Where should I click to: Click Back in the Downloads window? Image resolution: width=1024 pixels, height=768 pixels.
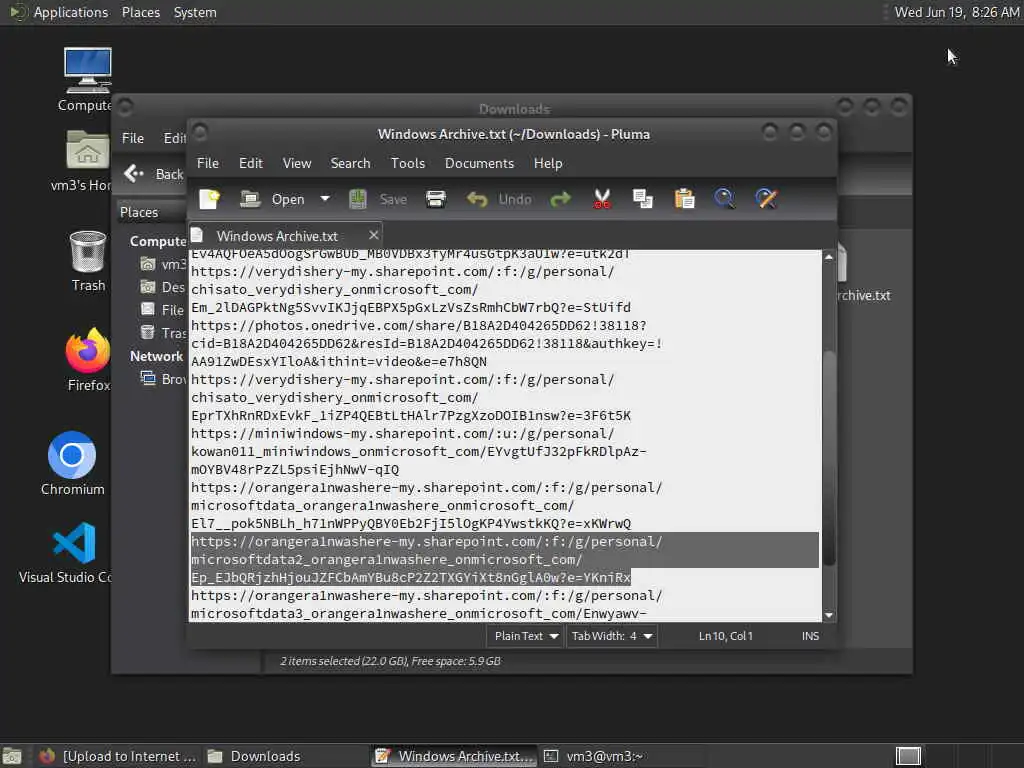tap(154, 174)
